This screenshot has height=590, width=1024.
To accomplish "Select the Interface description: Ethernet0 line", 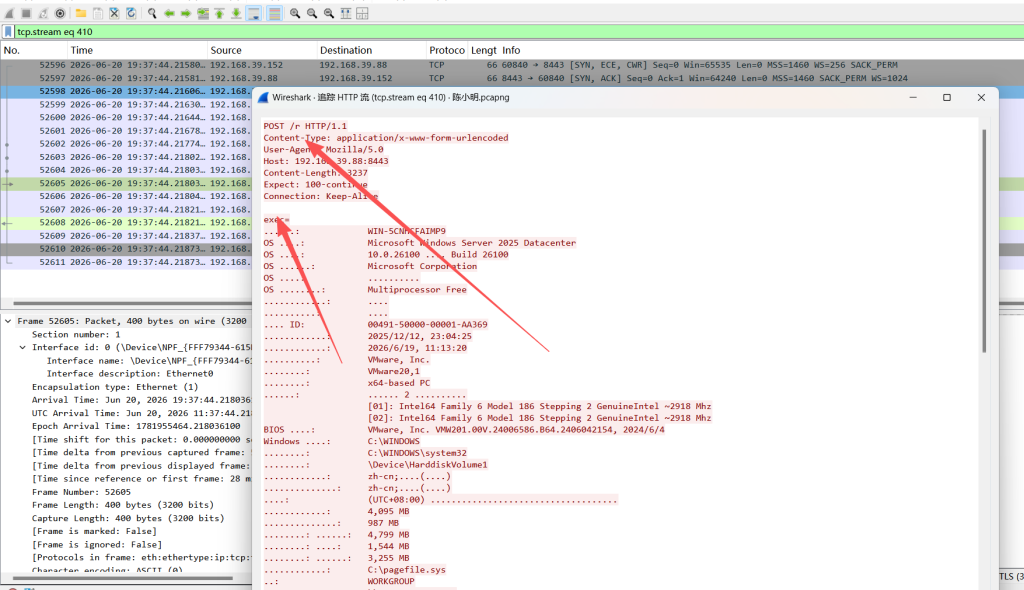I will tap(129, 374).
